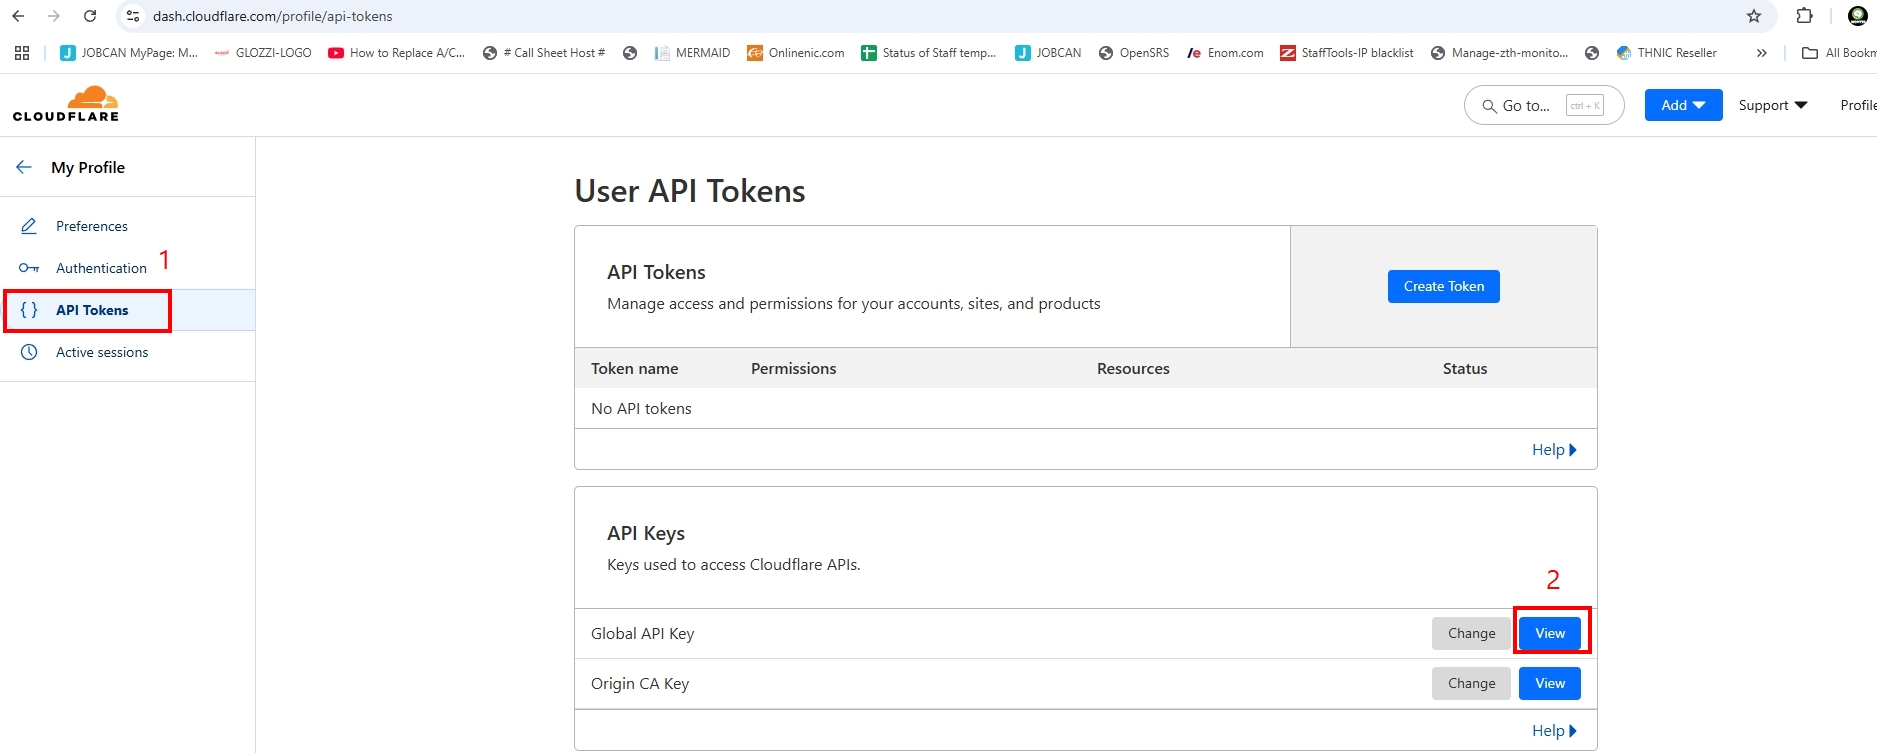Open site info icon in address bar
The image size is (1877, 753).
coord(133,16)
